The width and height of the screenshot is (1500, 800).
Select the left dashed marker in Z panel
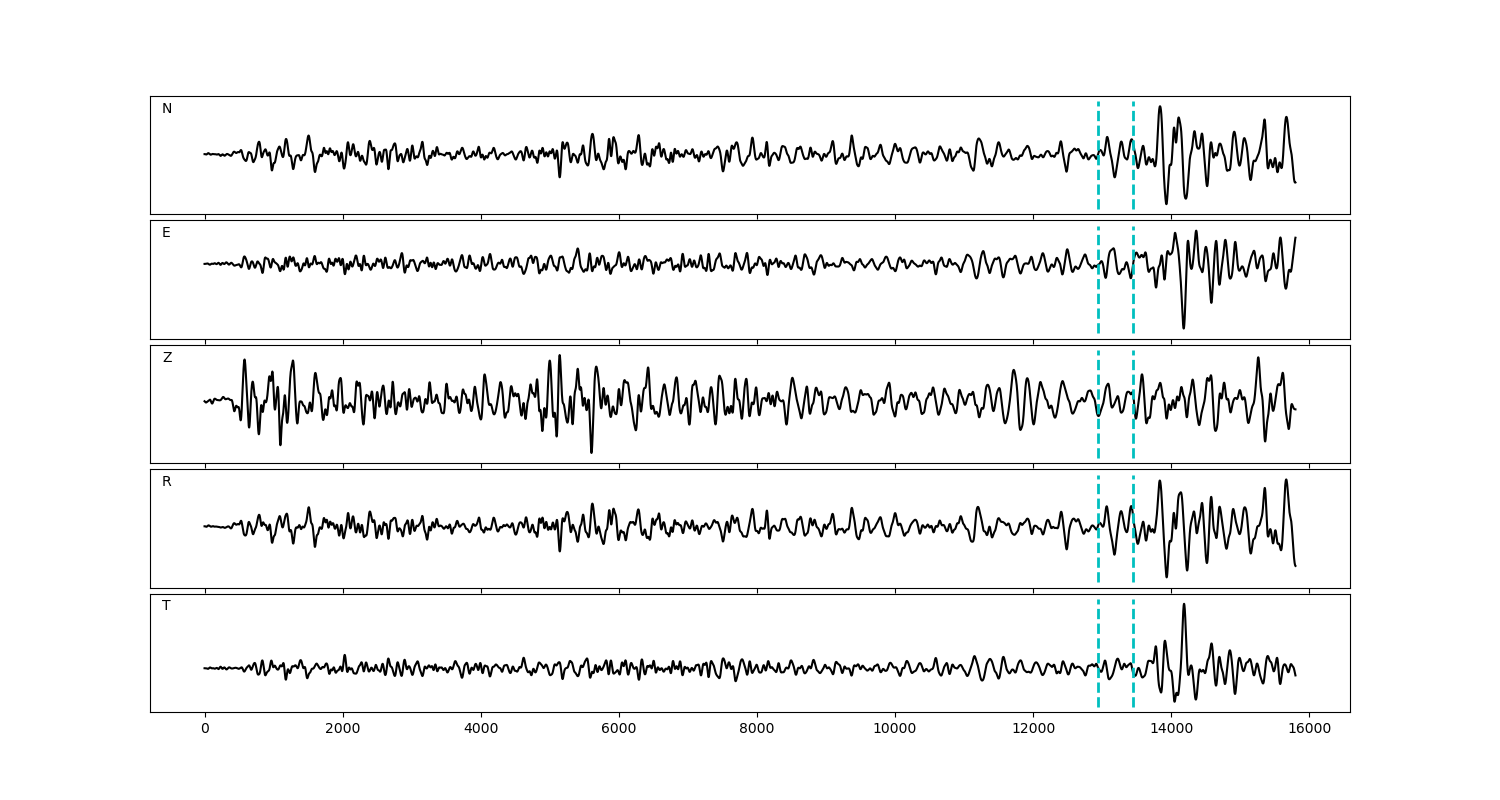point(1098,404)
